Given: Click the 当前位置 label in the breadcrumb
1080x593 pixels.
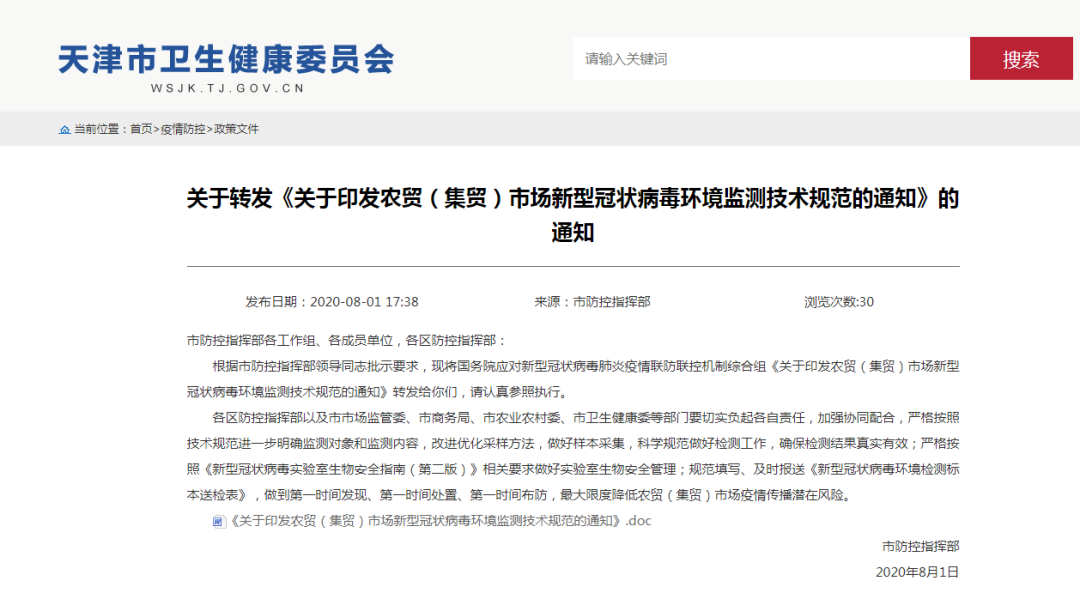Looking at the screenshot, I should (x=99, y=129).
